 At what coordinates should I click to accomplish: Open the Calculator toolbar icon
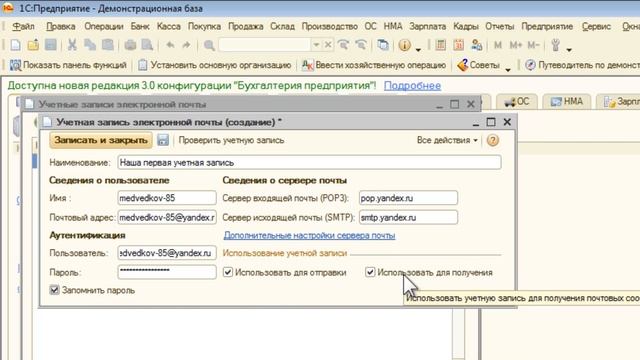pyautogui.click(x=440, y=45)
